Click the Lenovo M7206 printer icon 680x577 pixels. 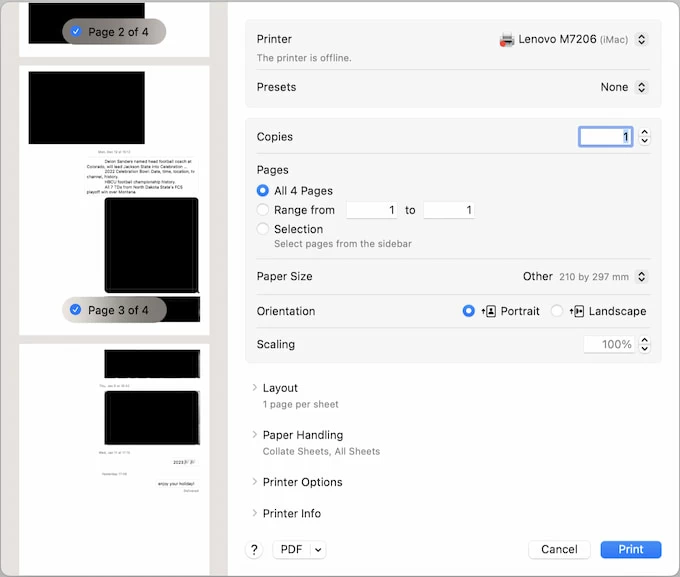[x=507, y=40]
